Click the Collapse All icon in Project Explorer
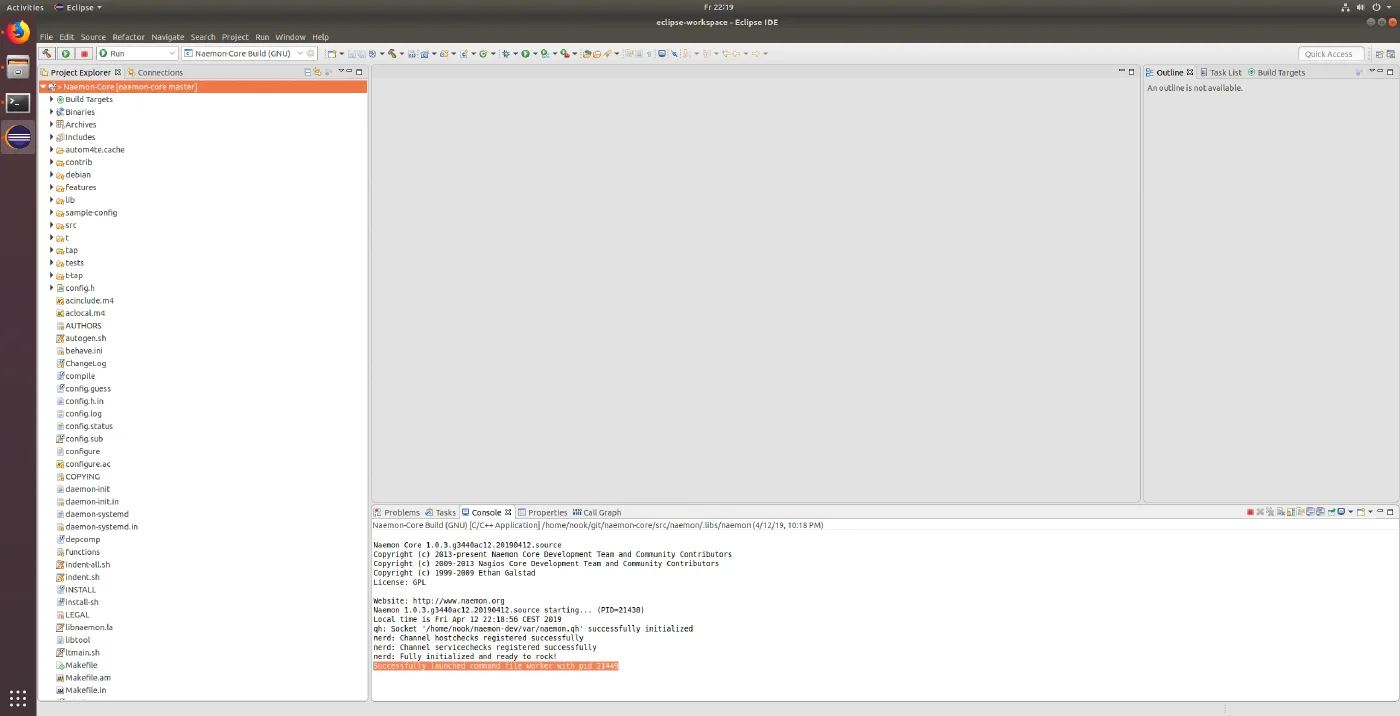 (x=308, y=72)
